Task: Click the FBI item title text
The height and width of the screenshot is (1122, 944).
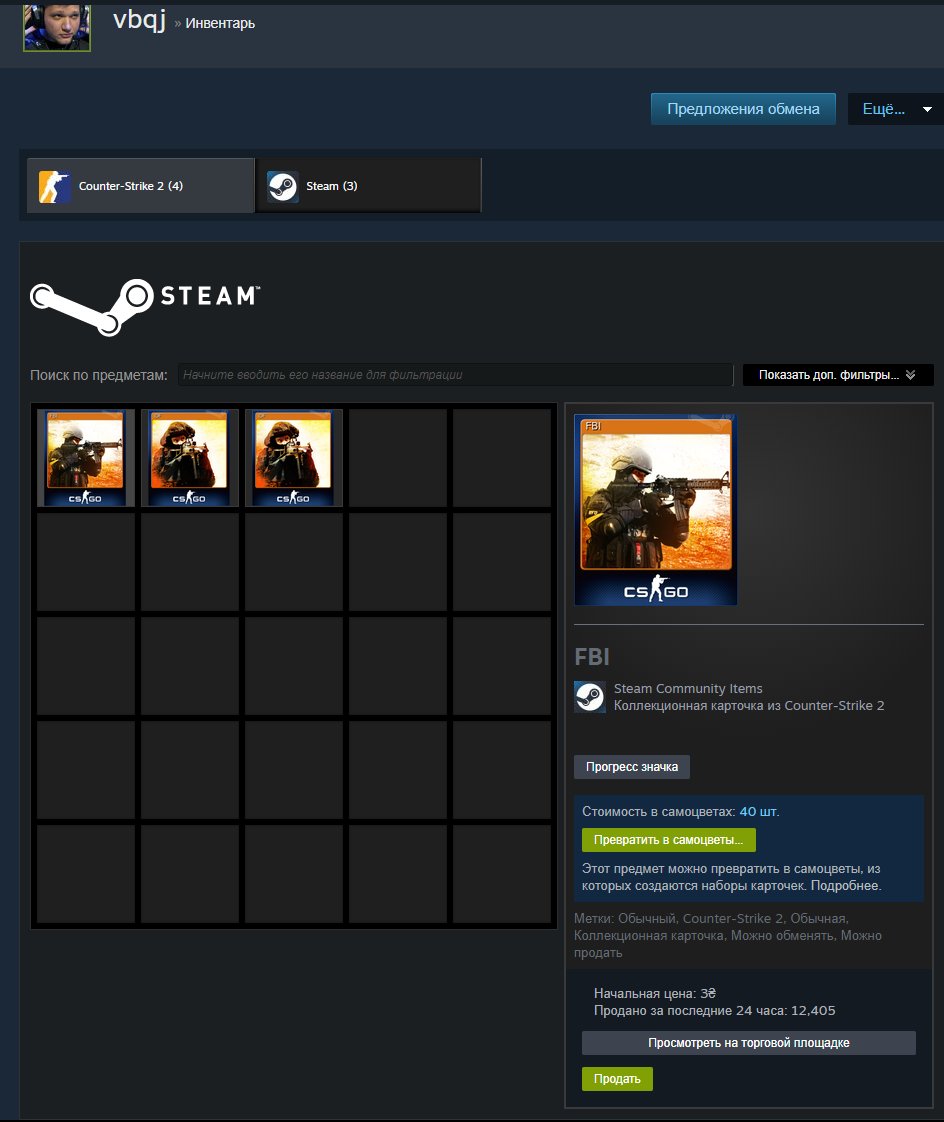Action: coord(592,657)
